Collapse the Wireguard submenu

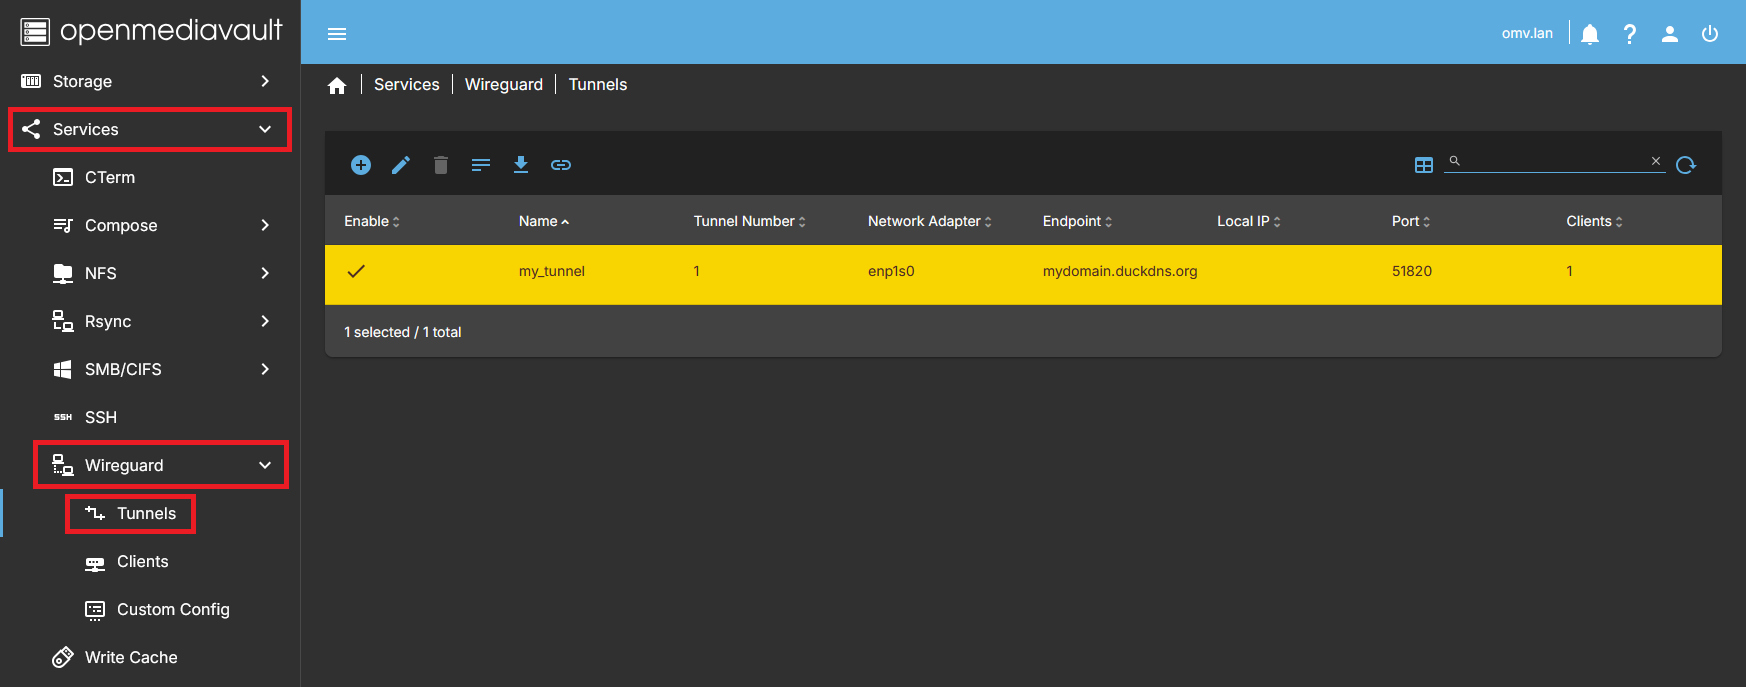tap(161, 465)
